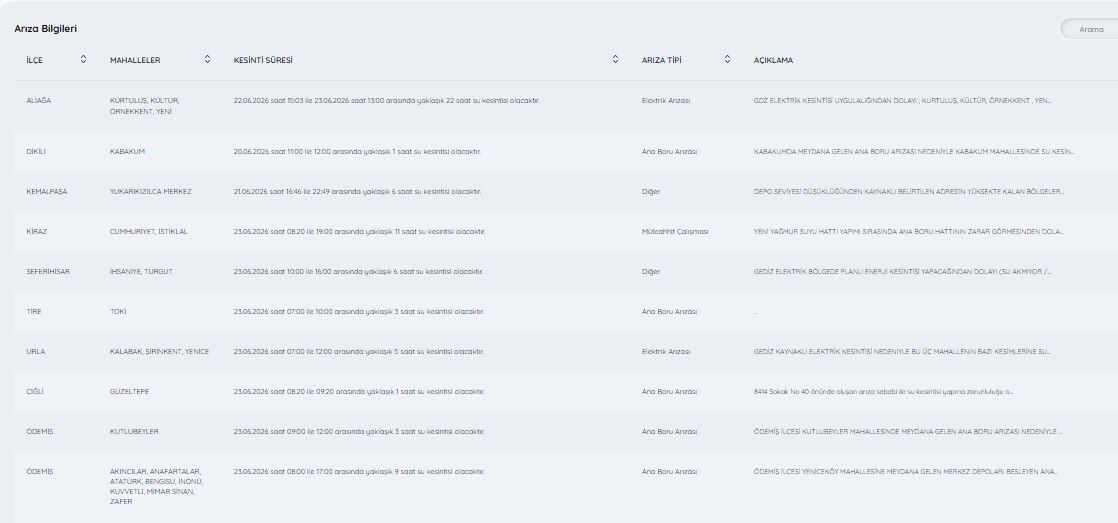
Task: Click KEMALPAŞA's 16:46 ile 22:49 outage text
Action: (357, 192)
